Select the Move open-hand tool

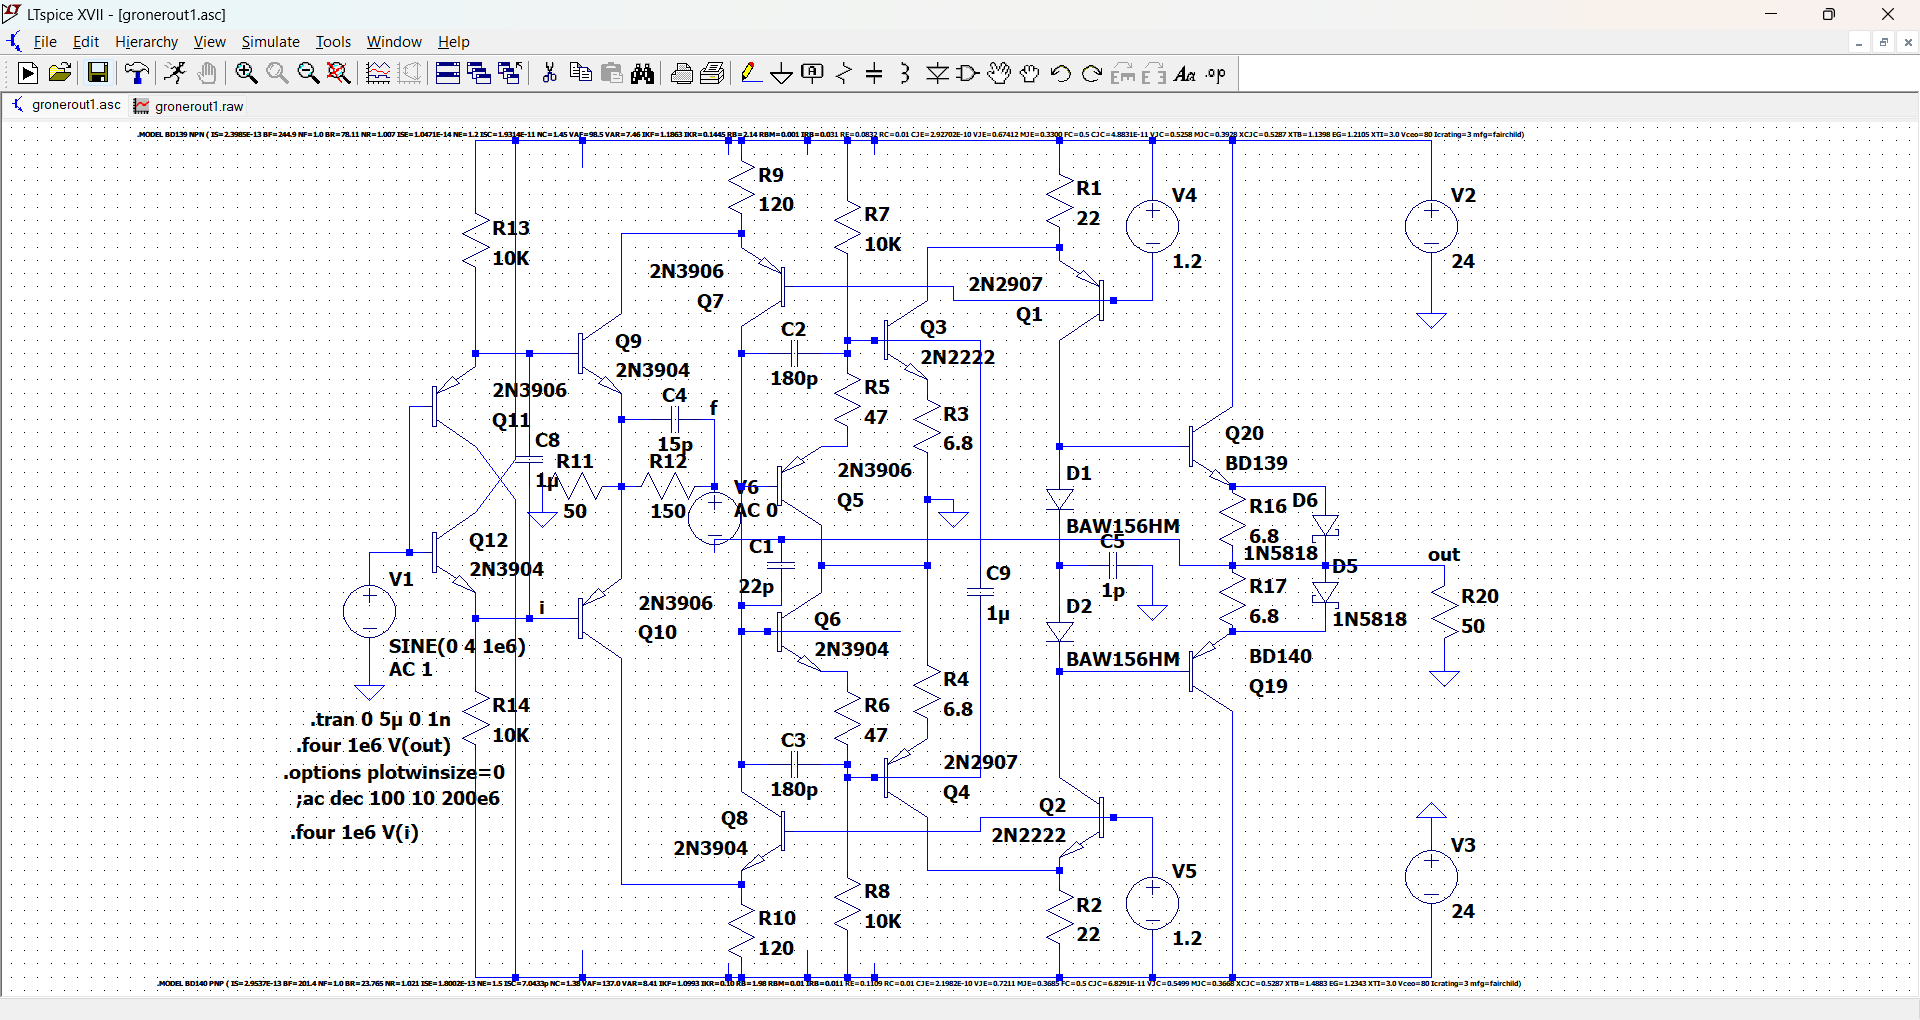pyautogui.click(x=999, y=73)
